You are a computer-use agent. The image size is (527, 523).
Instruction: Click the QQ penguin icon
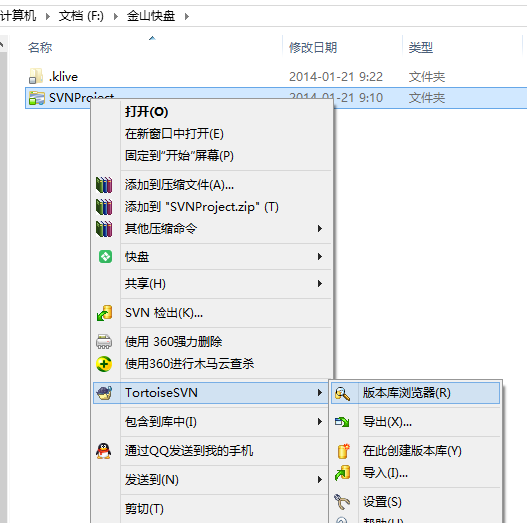[104, 451]
